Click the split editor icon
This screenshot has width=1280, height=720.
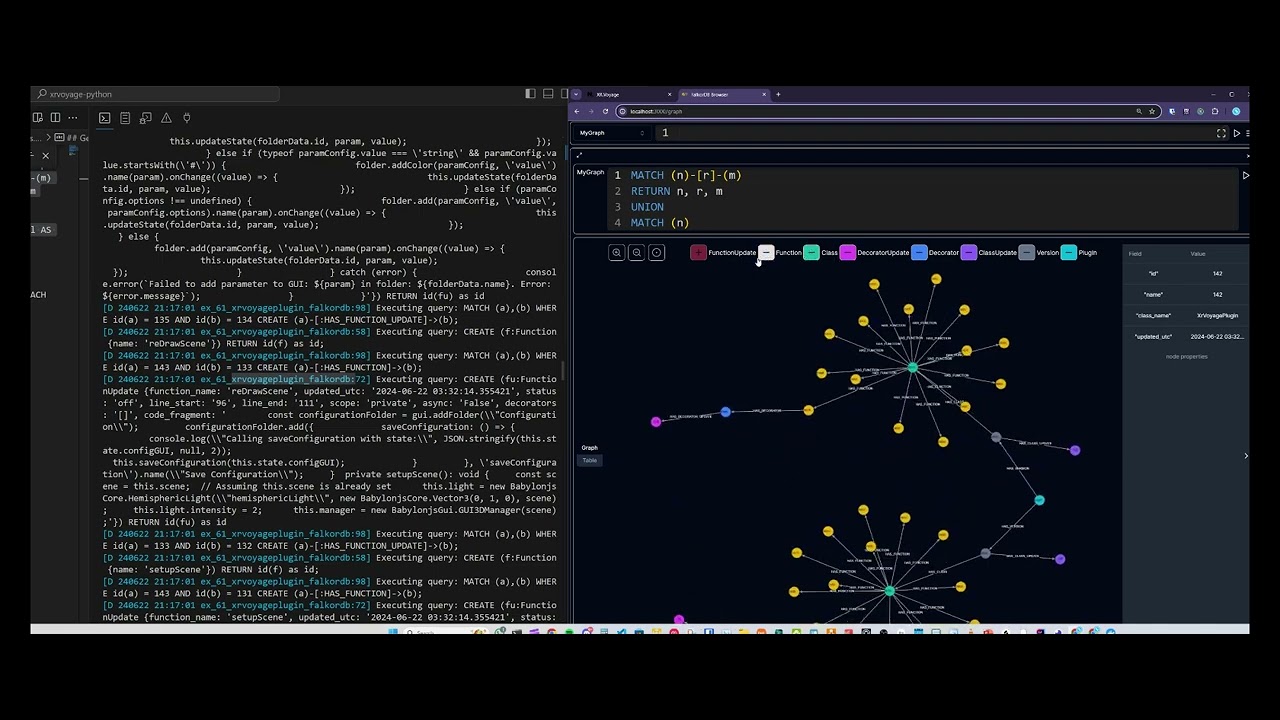click(55, 118)
